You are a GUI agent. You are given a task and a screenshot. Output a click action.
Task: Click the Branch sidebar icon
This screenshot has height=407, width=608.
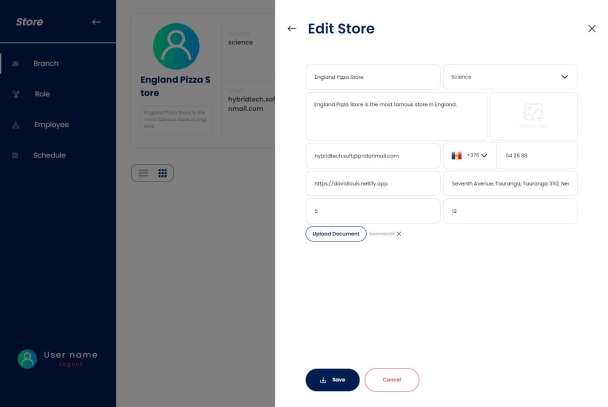tap(16, 64)
